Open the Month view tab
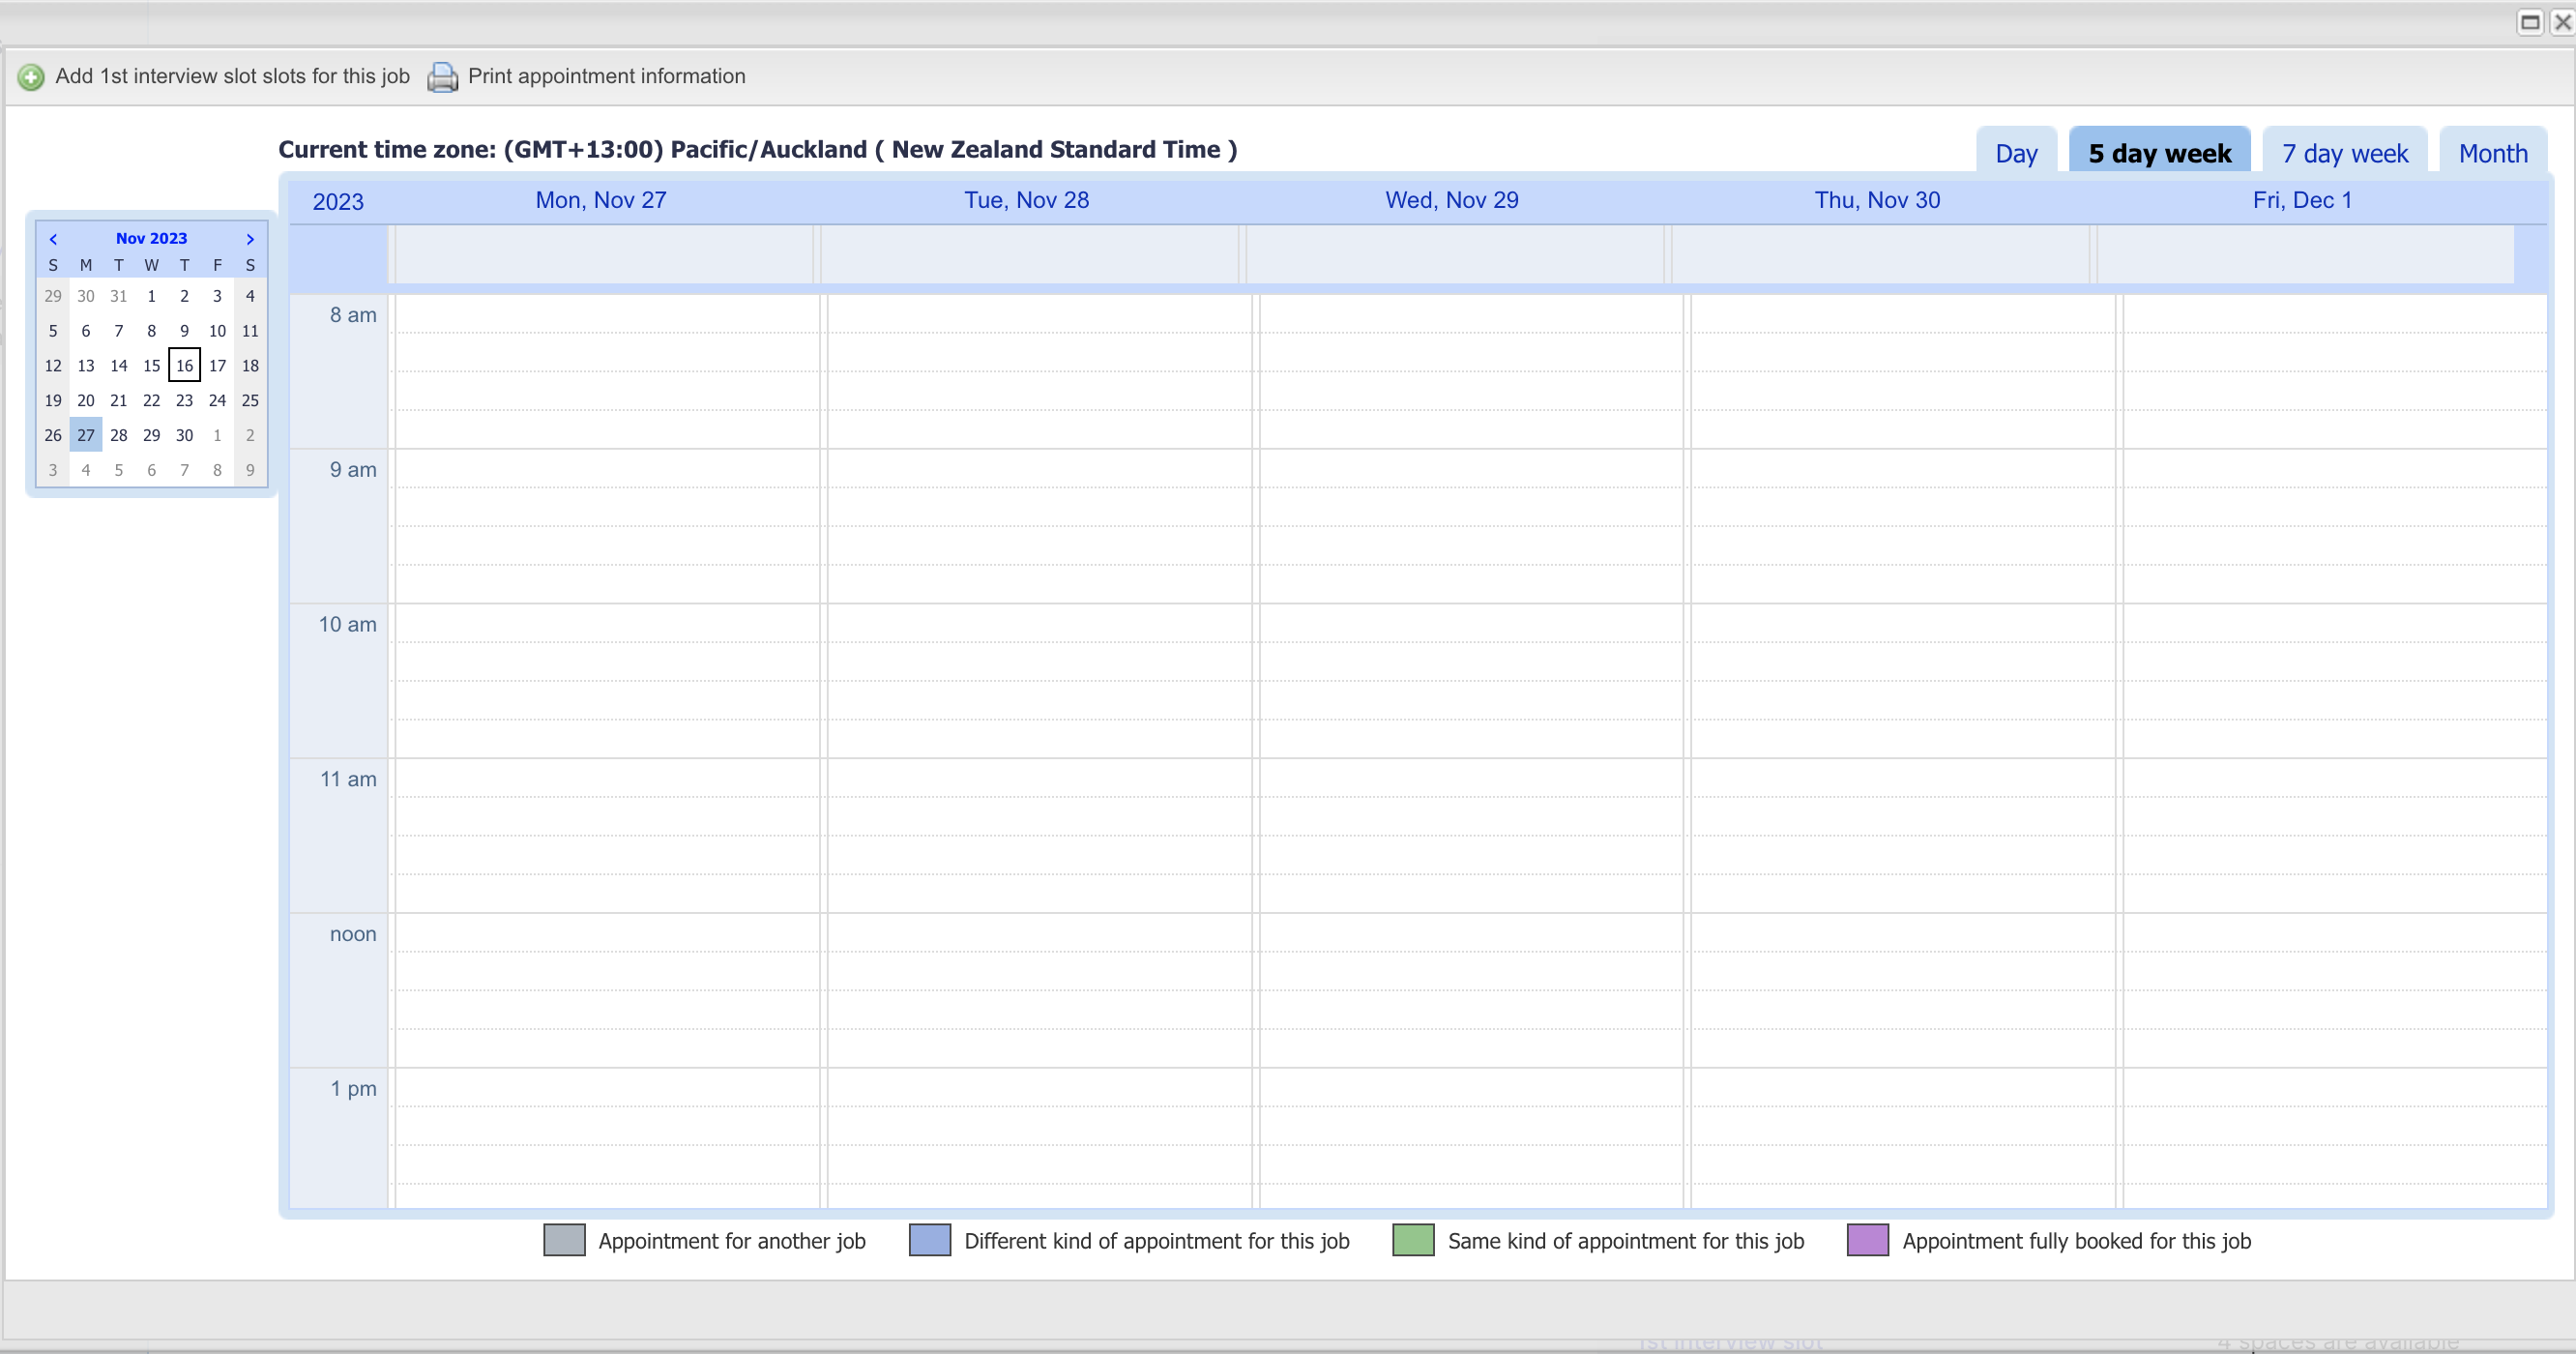The height and width of the screenshot is (1354, 2576). click(x=2493, y=153)
